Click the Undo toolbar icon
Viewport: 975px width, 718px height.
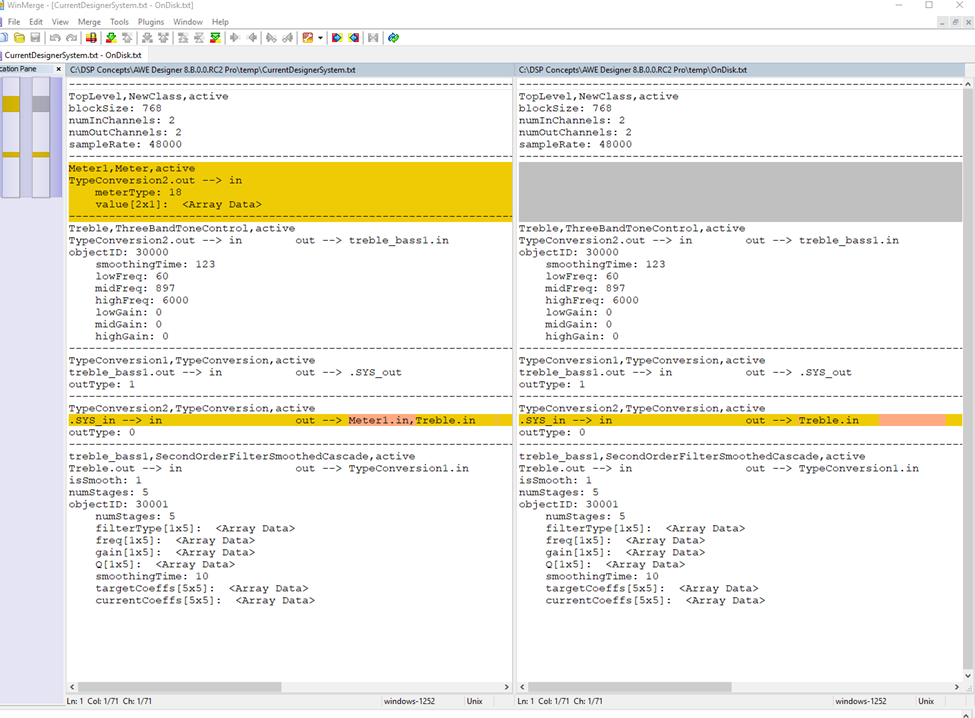[55, 38]
